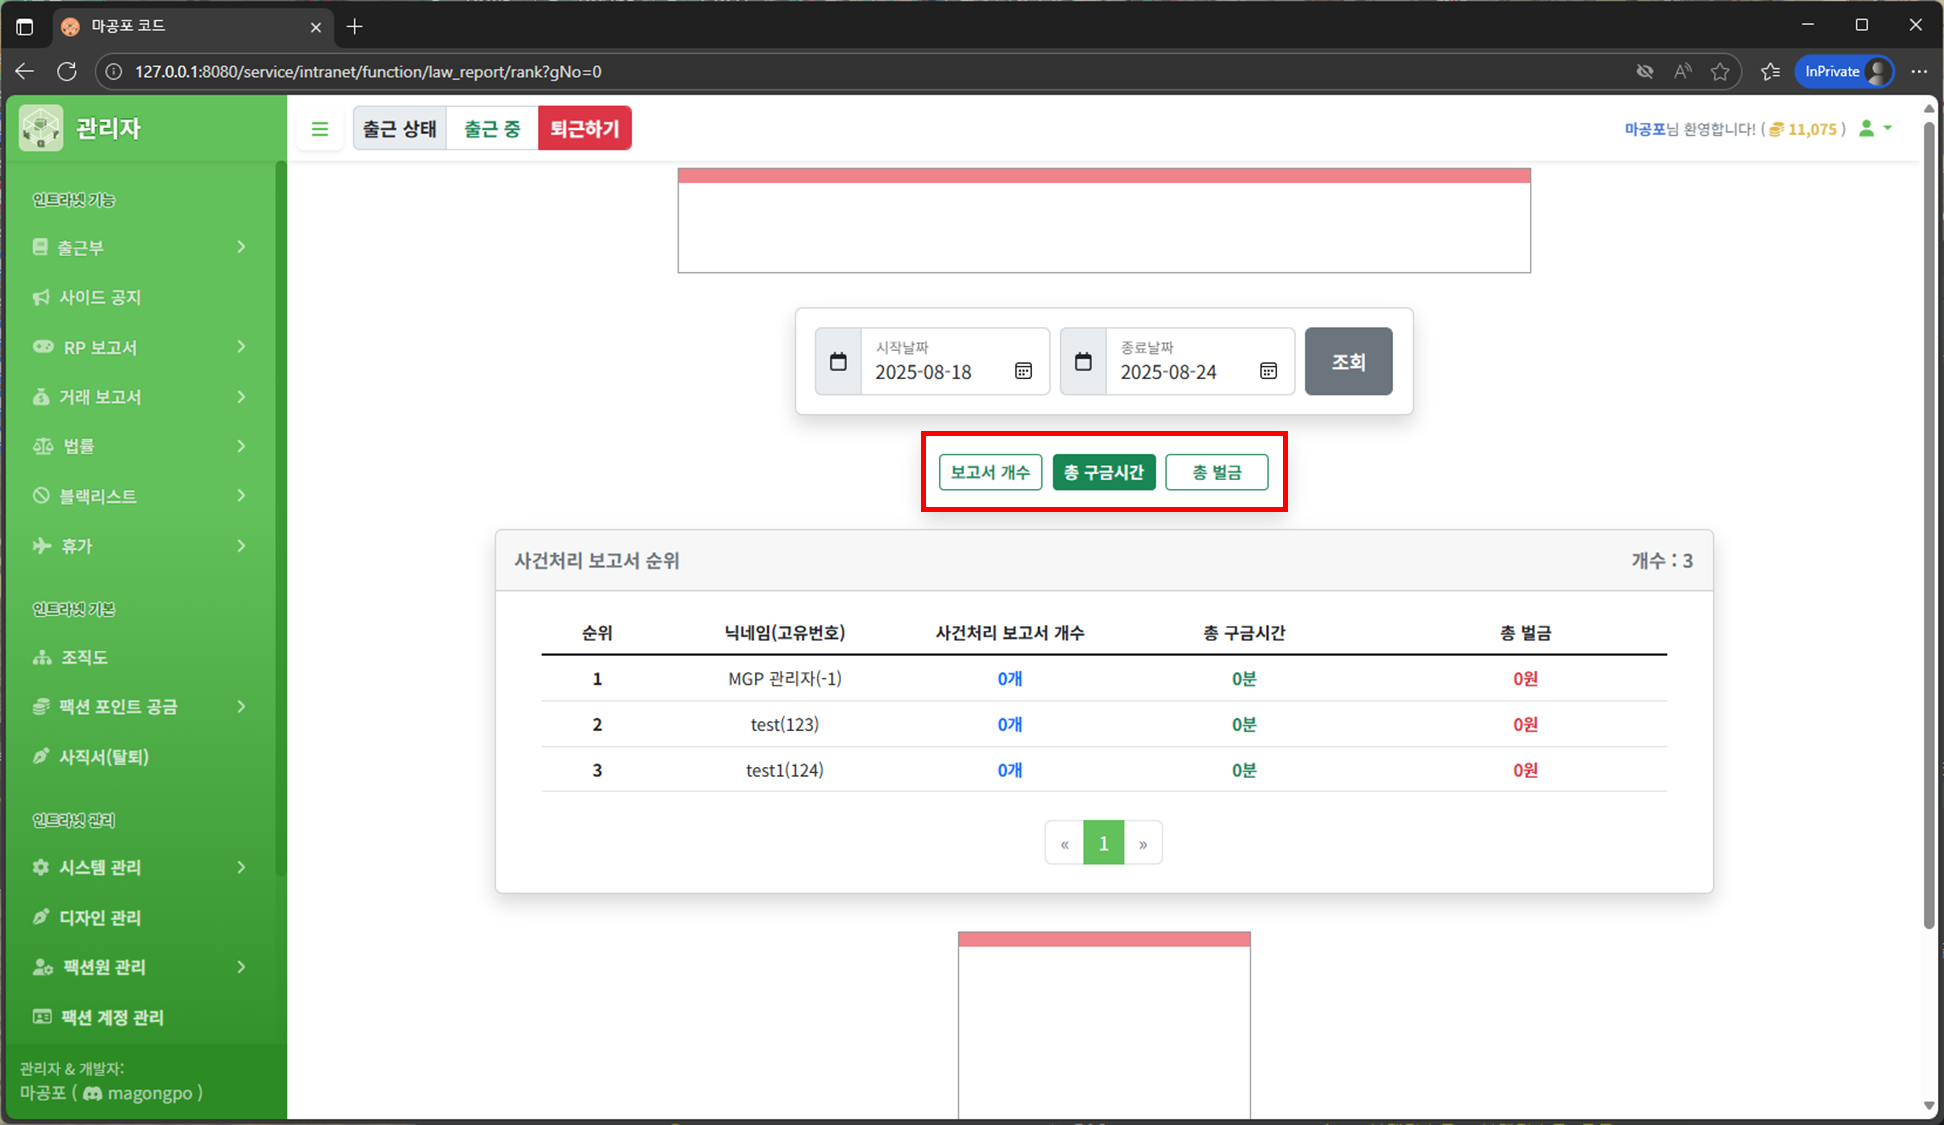The height and width of the screenshot is (1125, 1944).
Task: Select the 총 구금시간 sort toggle
Action: (1104, 472)
